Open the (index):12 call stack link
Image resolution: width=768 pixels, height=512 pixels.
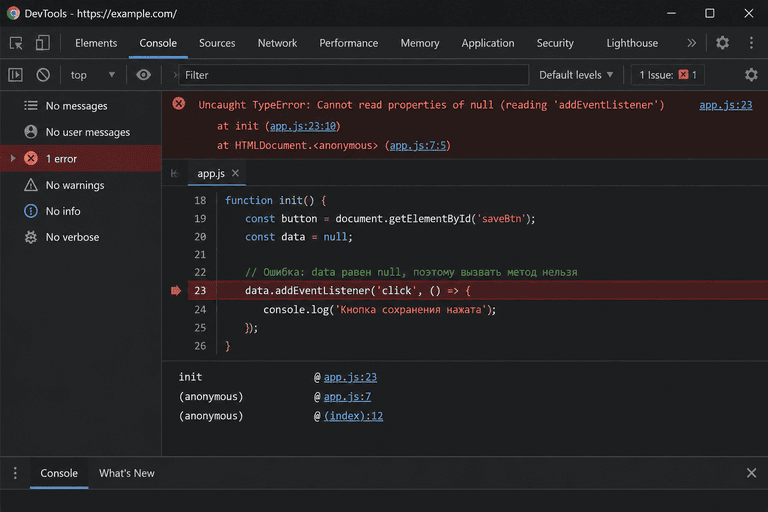pyautogui.click(x=353, y=416)
